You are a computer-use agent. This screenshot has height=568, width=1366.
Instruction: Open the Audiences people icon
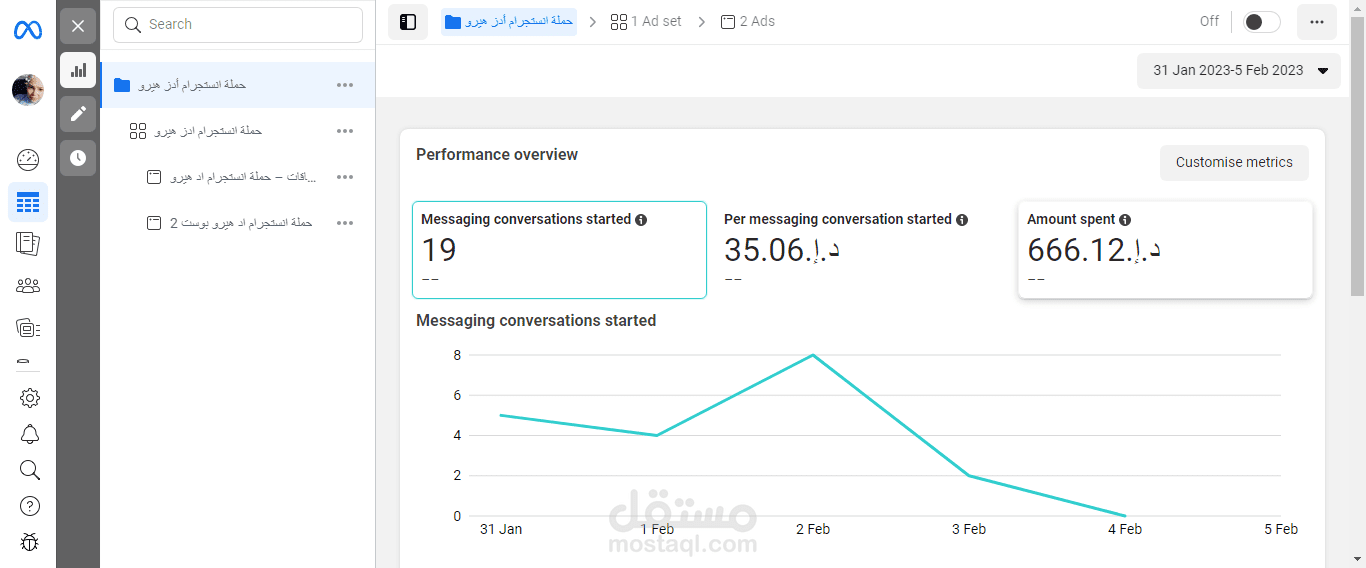28,286
